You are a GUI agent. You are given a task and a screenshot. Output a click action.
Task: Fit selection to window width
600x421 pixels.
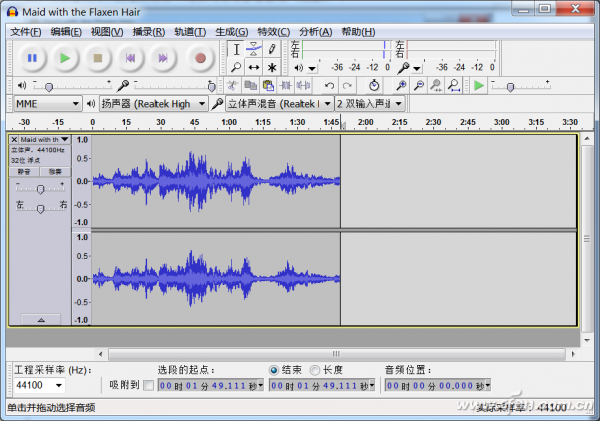(x=436, y=85)
